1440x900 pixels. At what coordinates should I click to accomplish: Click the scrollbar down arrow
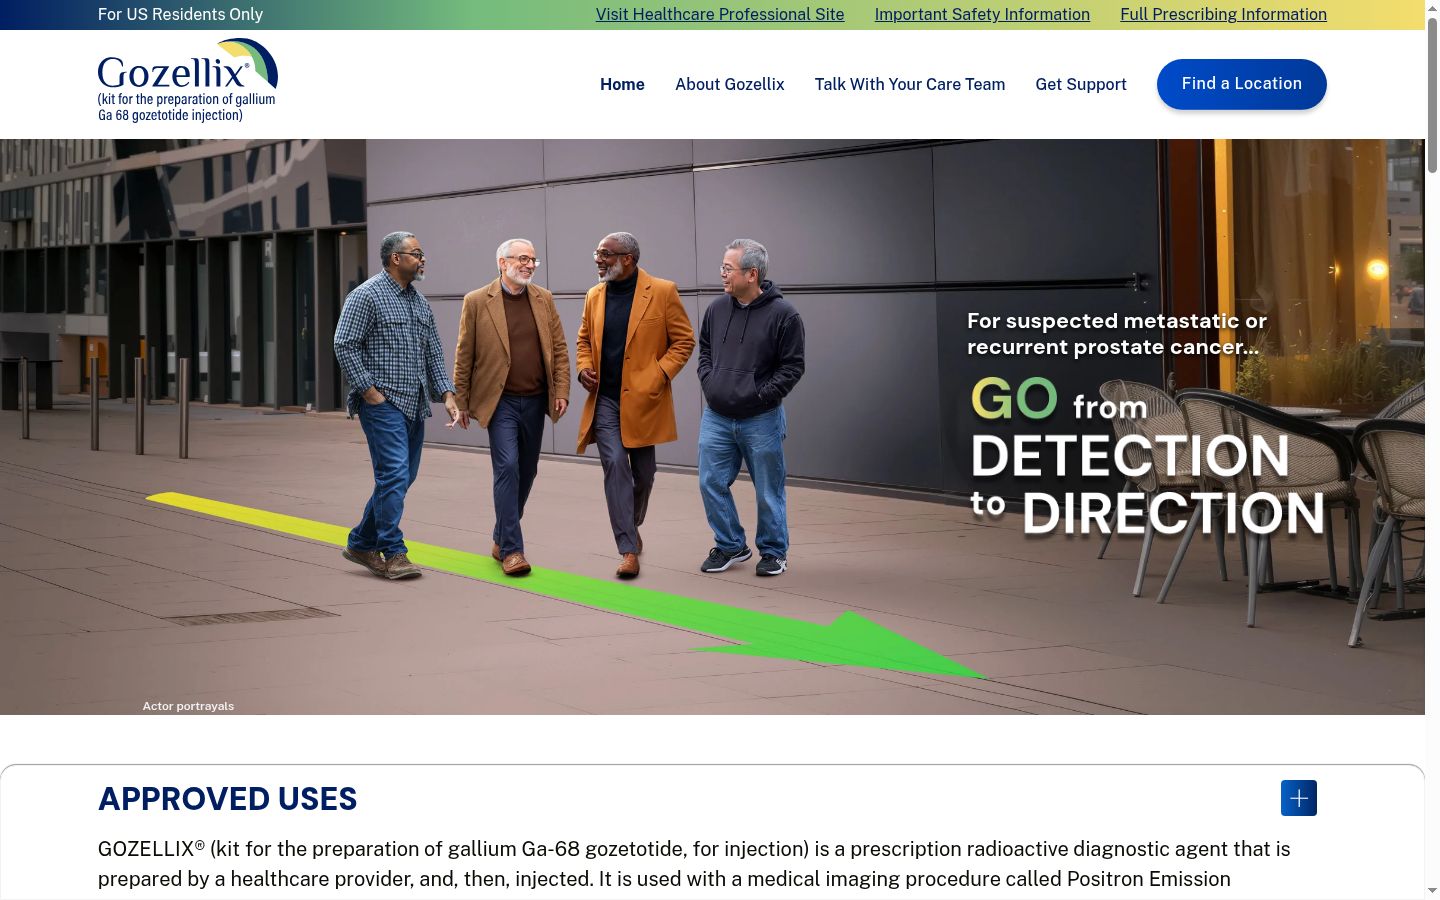1432,891
